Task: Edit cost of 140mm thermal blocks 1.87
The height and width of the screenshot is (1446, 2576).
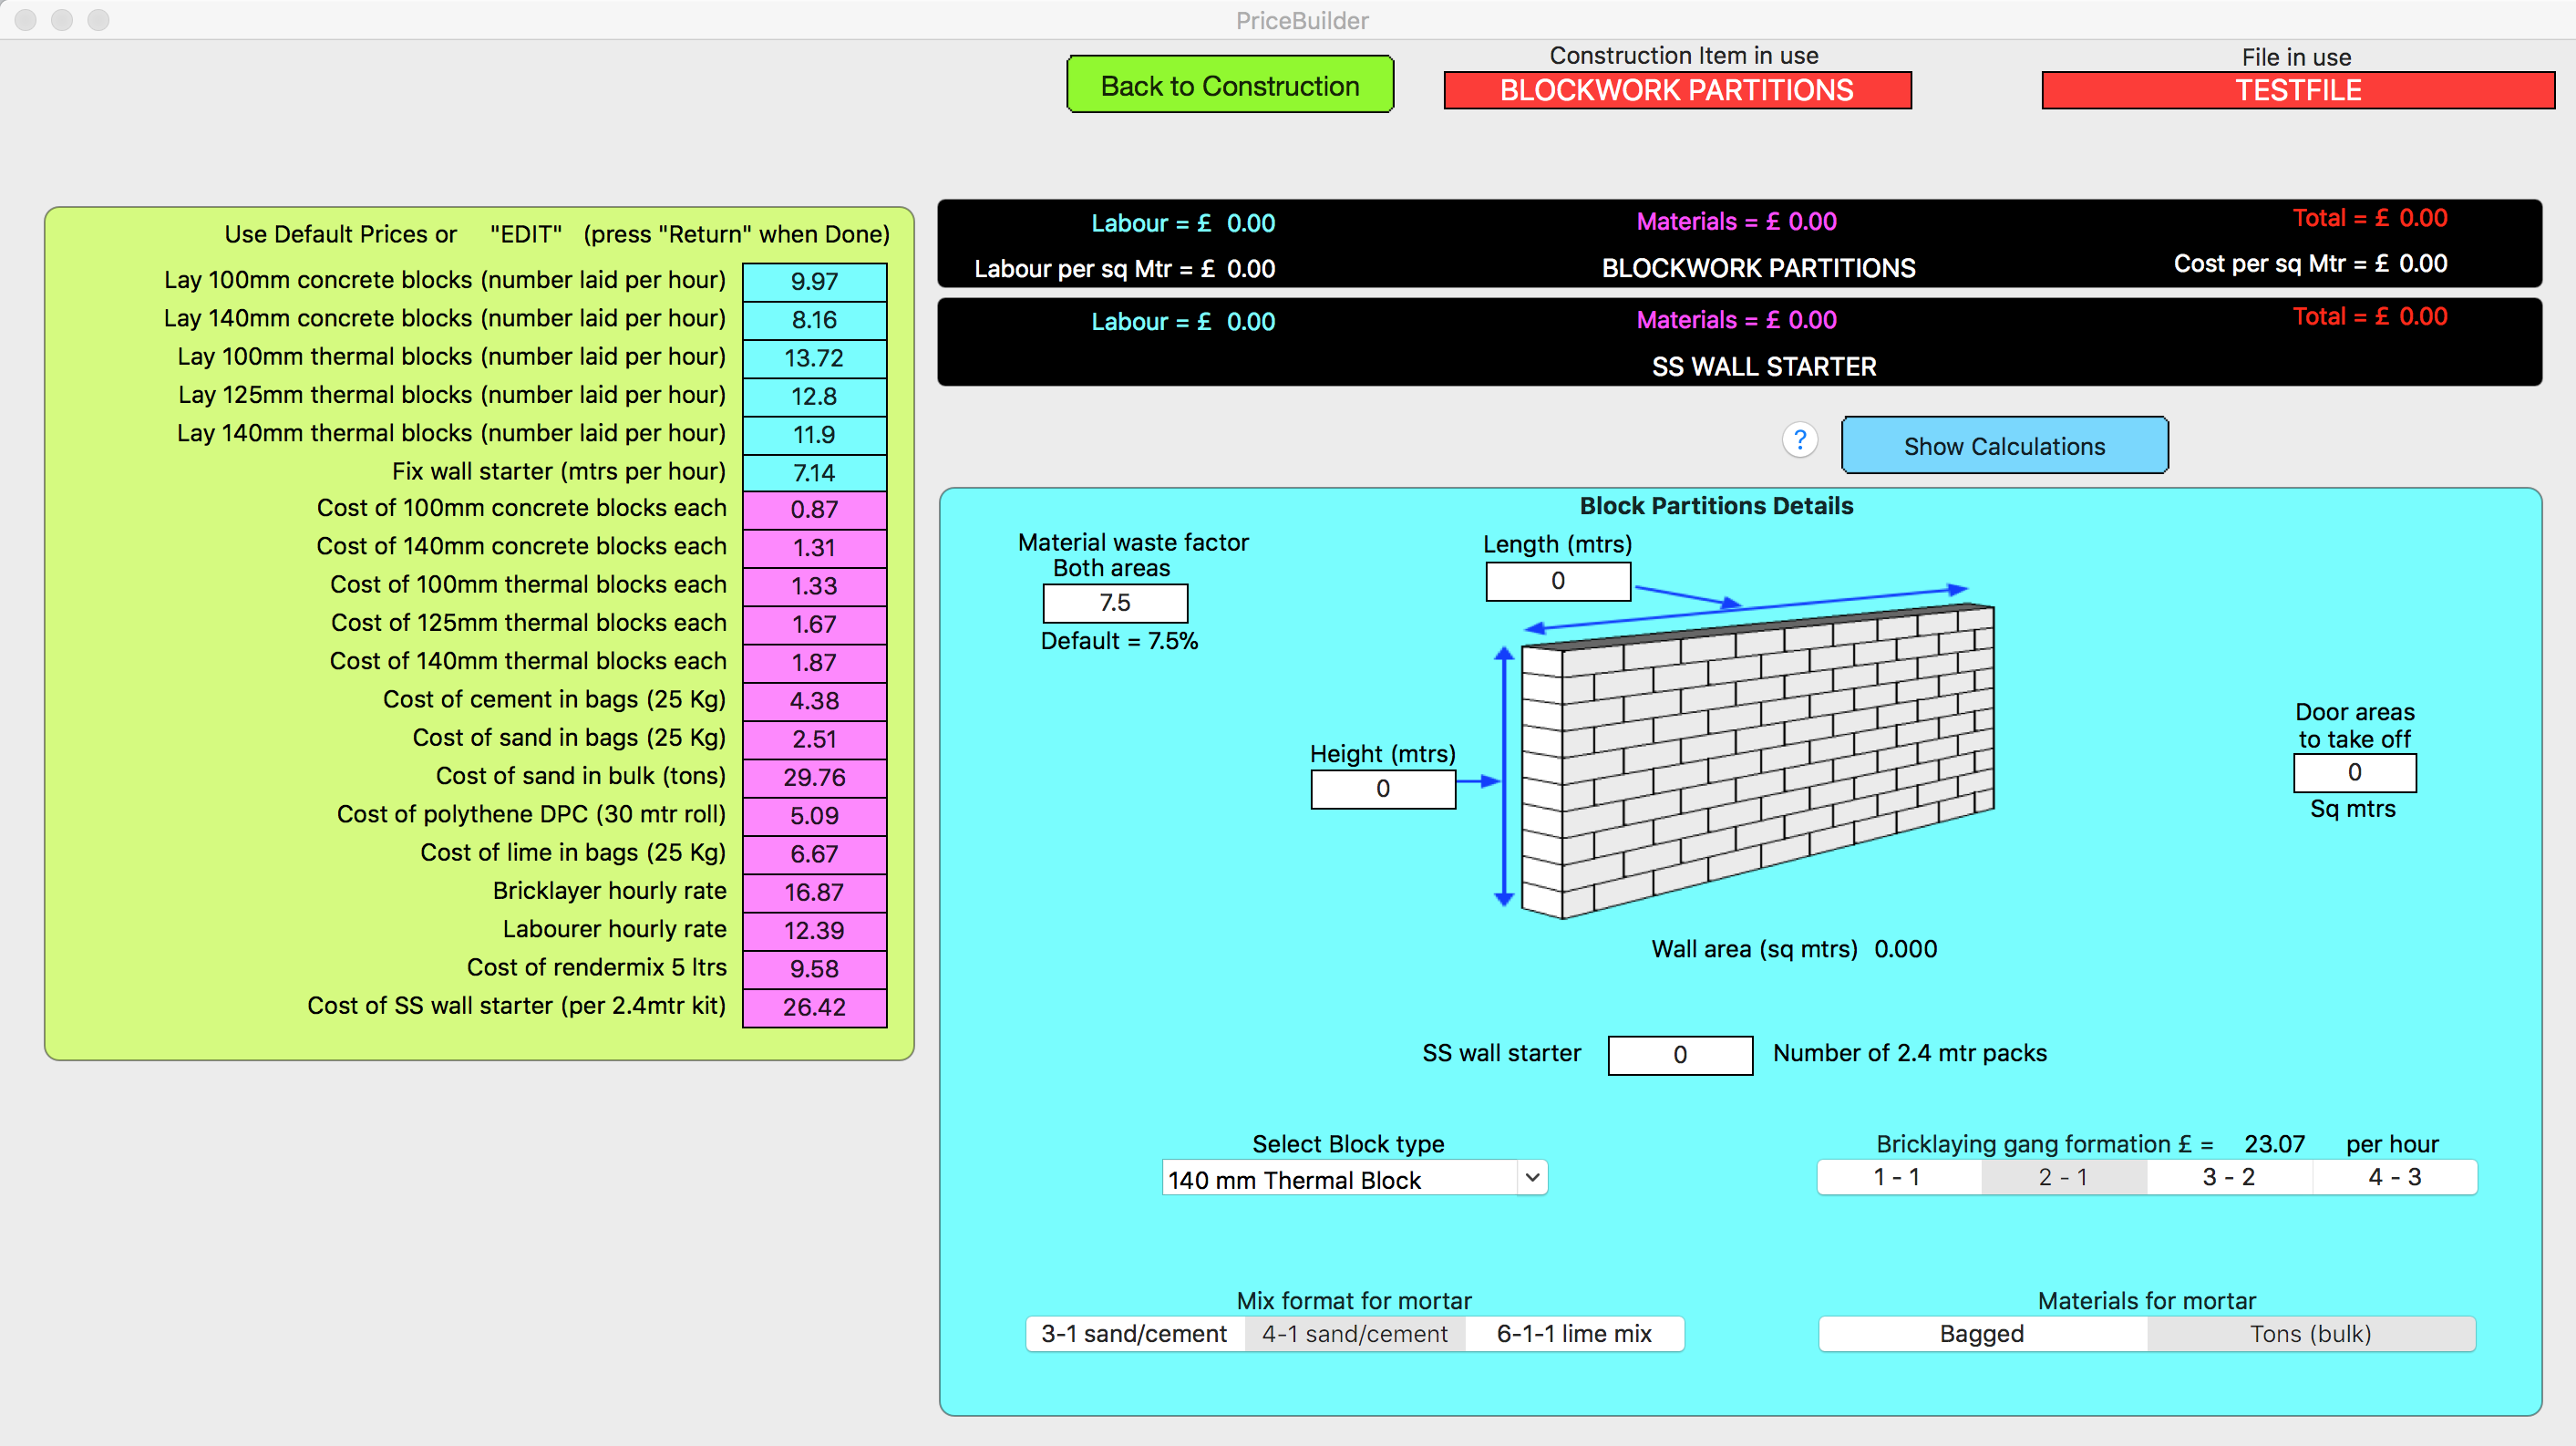Action: [x=814, y=663]
